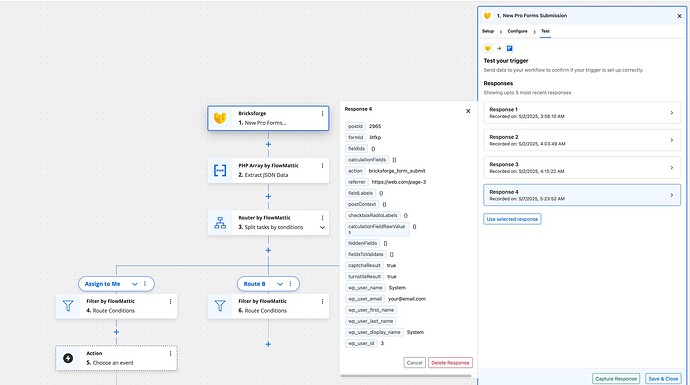Click the Bricksforge shield icon on step 1
The width and height of the screenshot is (690, 385).
pos(220,118)
